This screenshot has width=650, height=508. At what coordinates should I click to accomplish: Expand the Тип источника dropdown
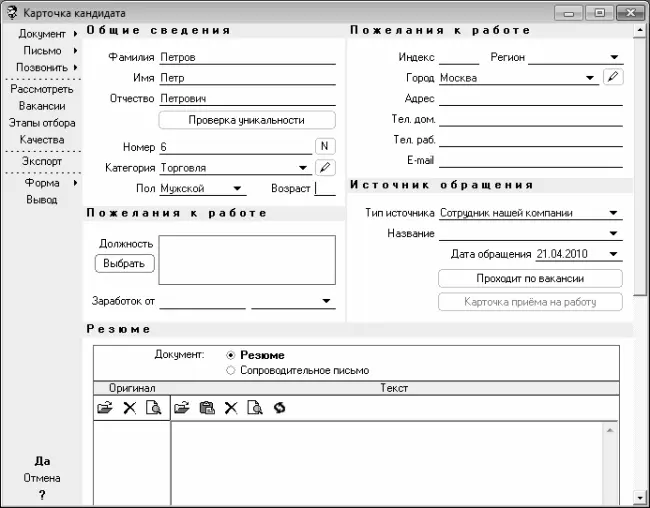point(613,213)
